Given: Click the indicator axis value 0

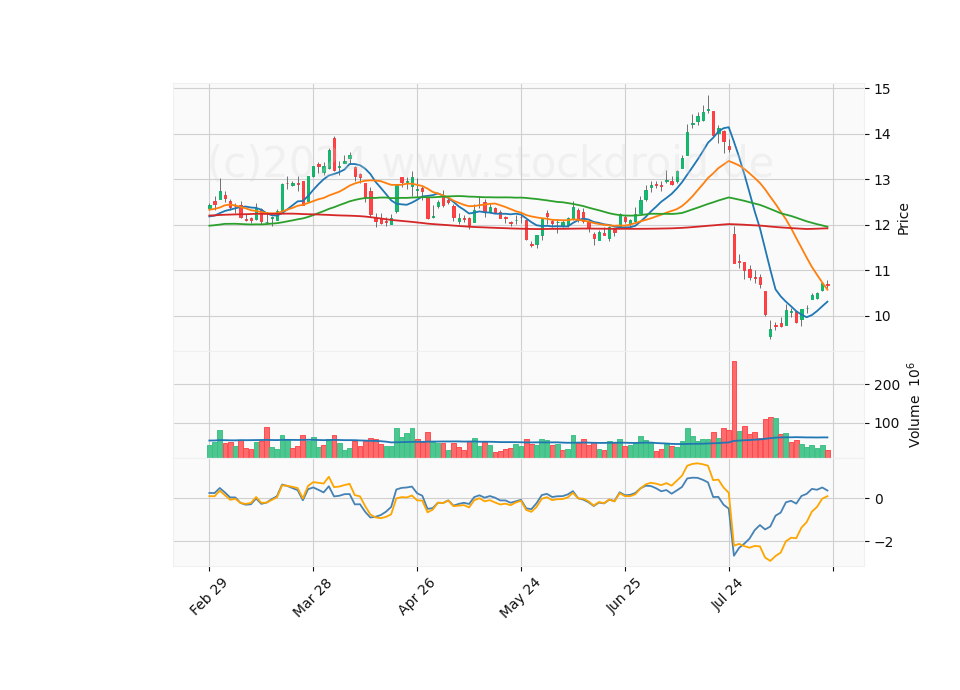Looking at the screenshot, I should [x=879, y=499].
